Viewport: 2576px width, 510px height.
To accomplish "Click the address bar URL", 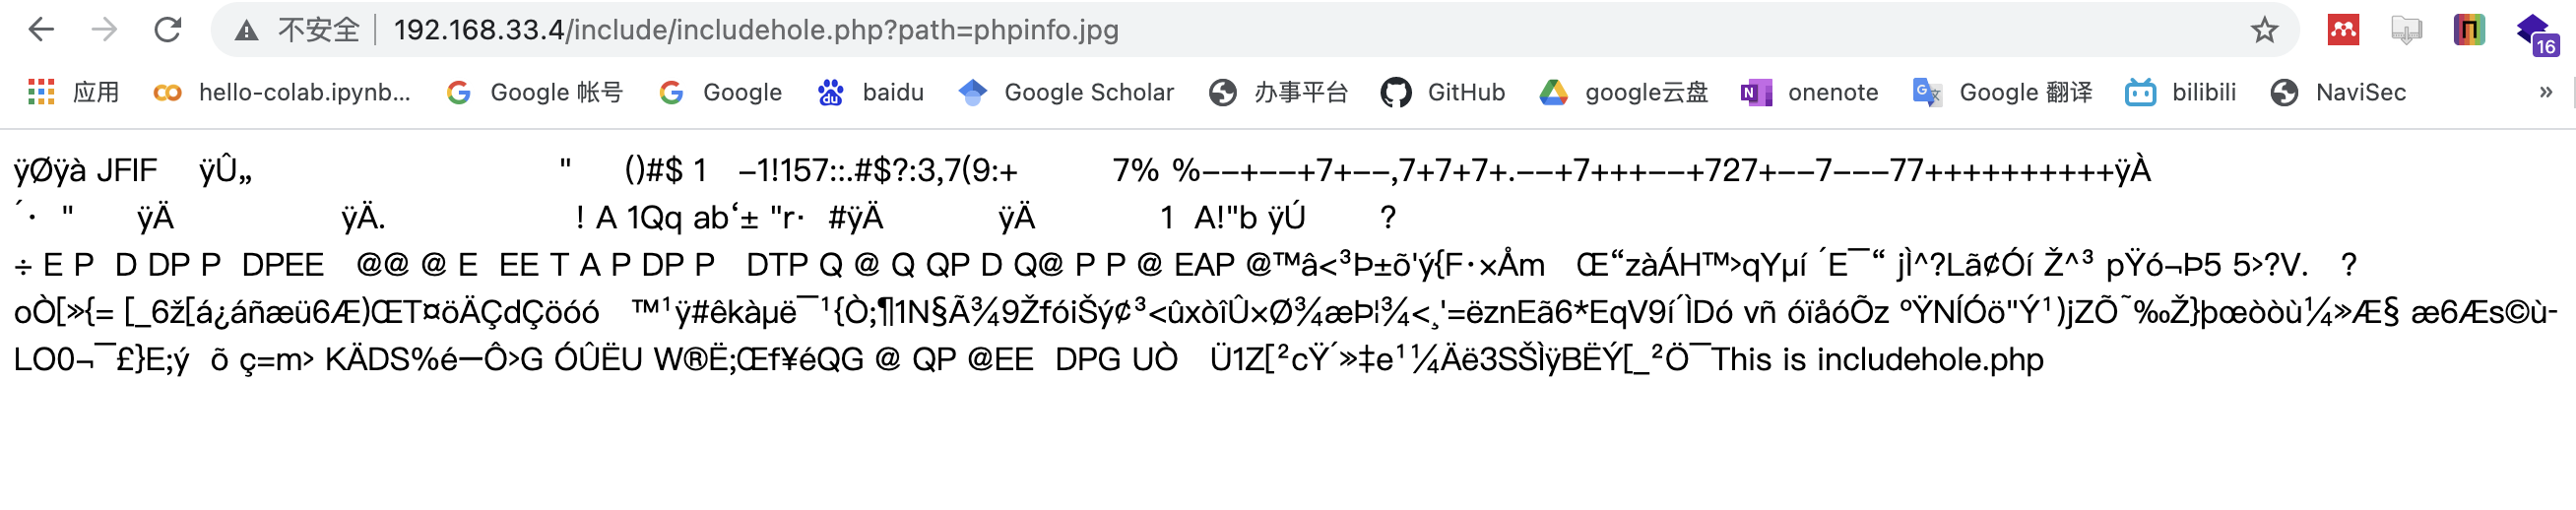I will point(755,30).
